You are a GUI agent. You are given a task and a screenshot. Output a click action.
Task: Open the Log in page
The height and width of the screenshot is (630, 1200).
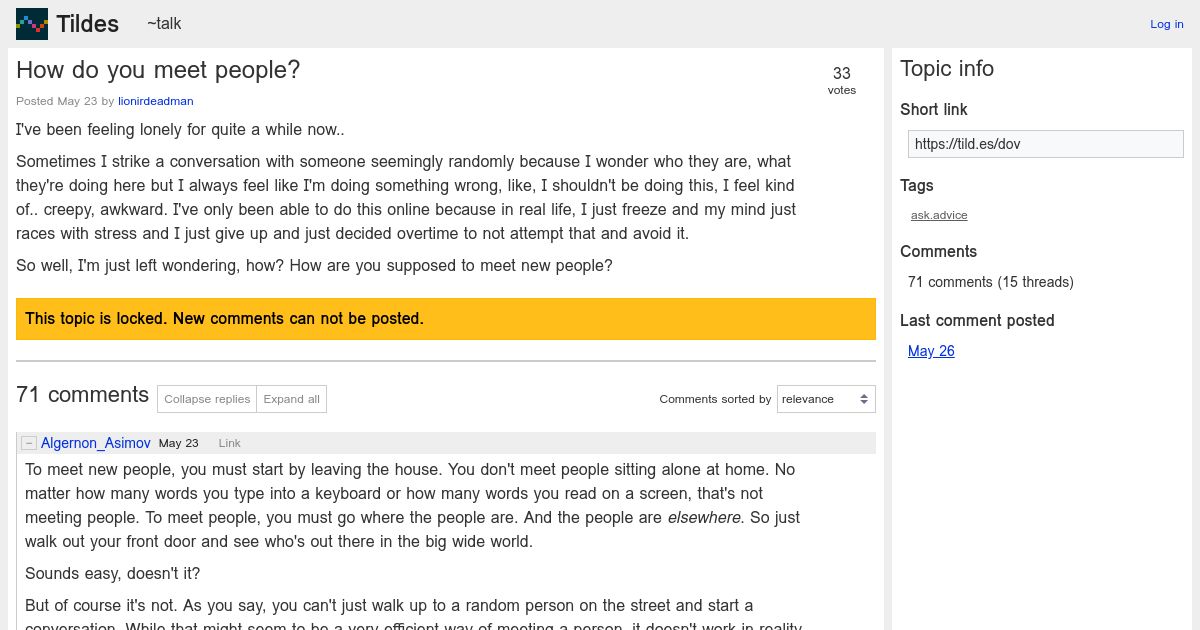(x=1166, y=24)
